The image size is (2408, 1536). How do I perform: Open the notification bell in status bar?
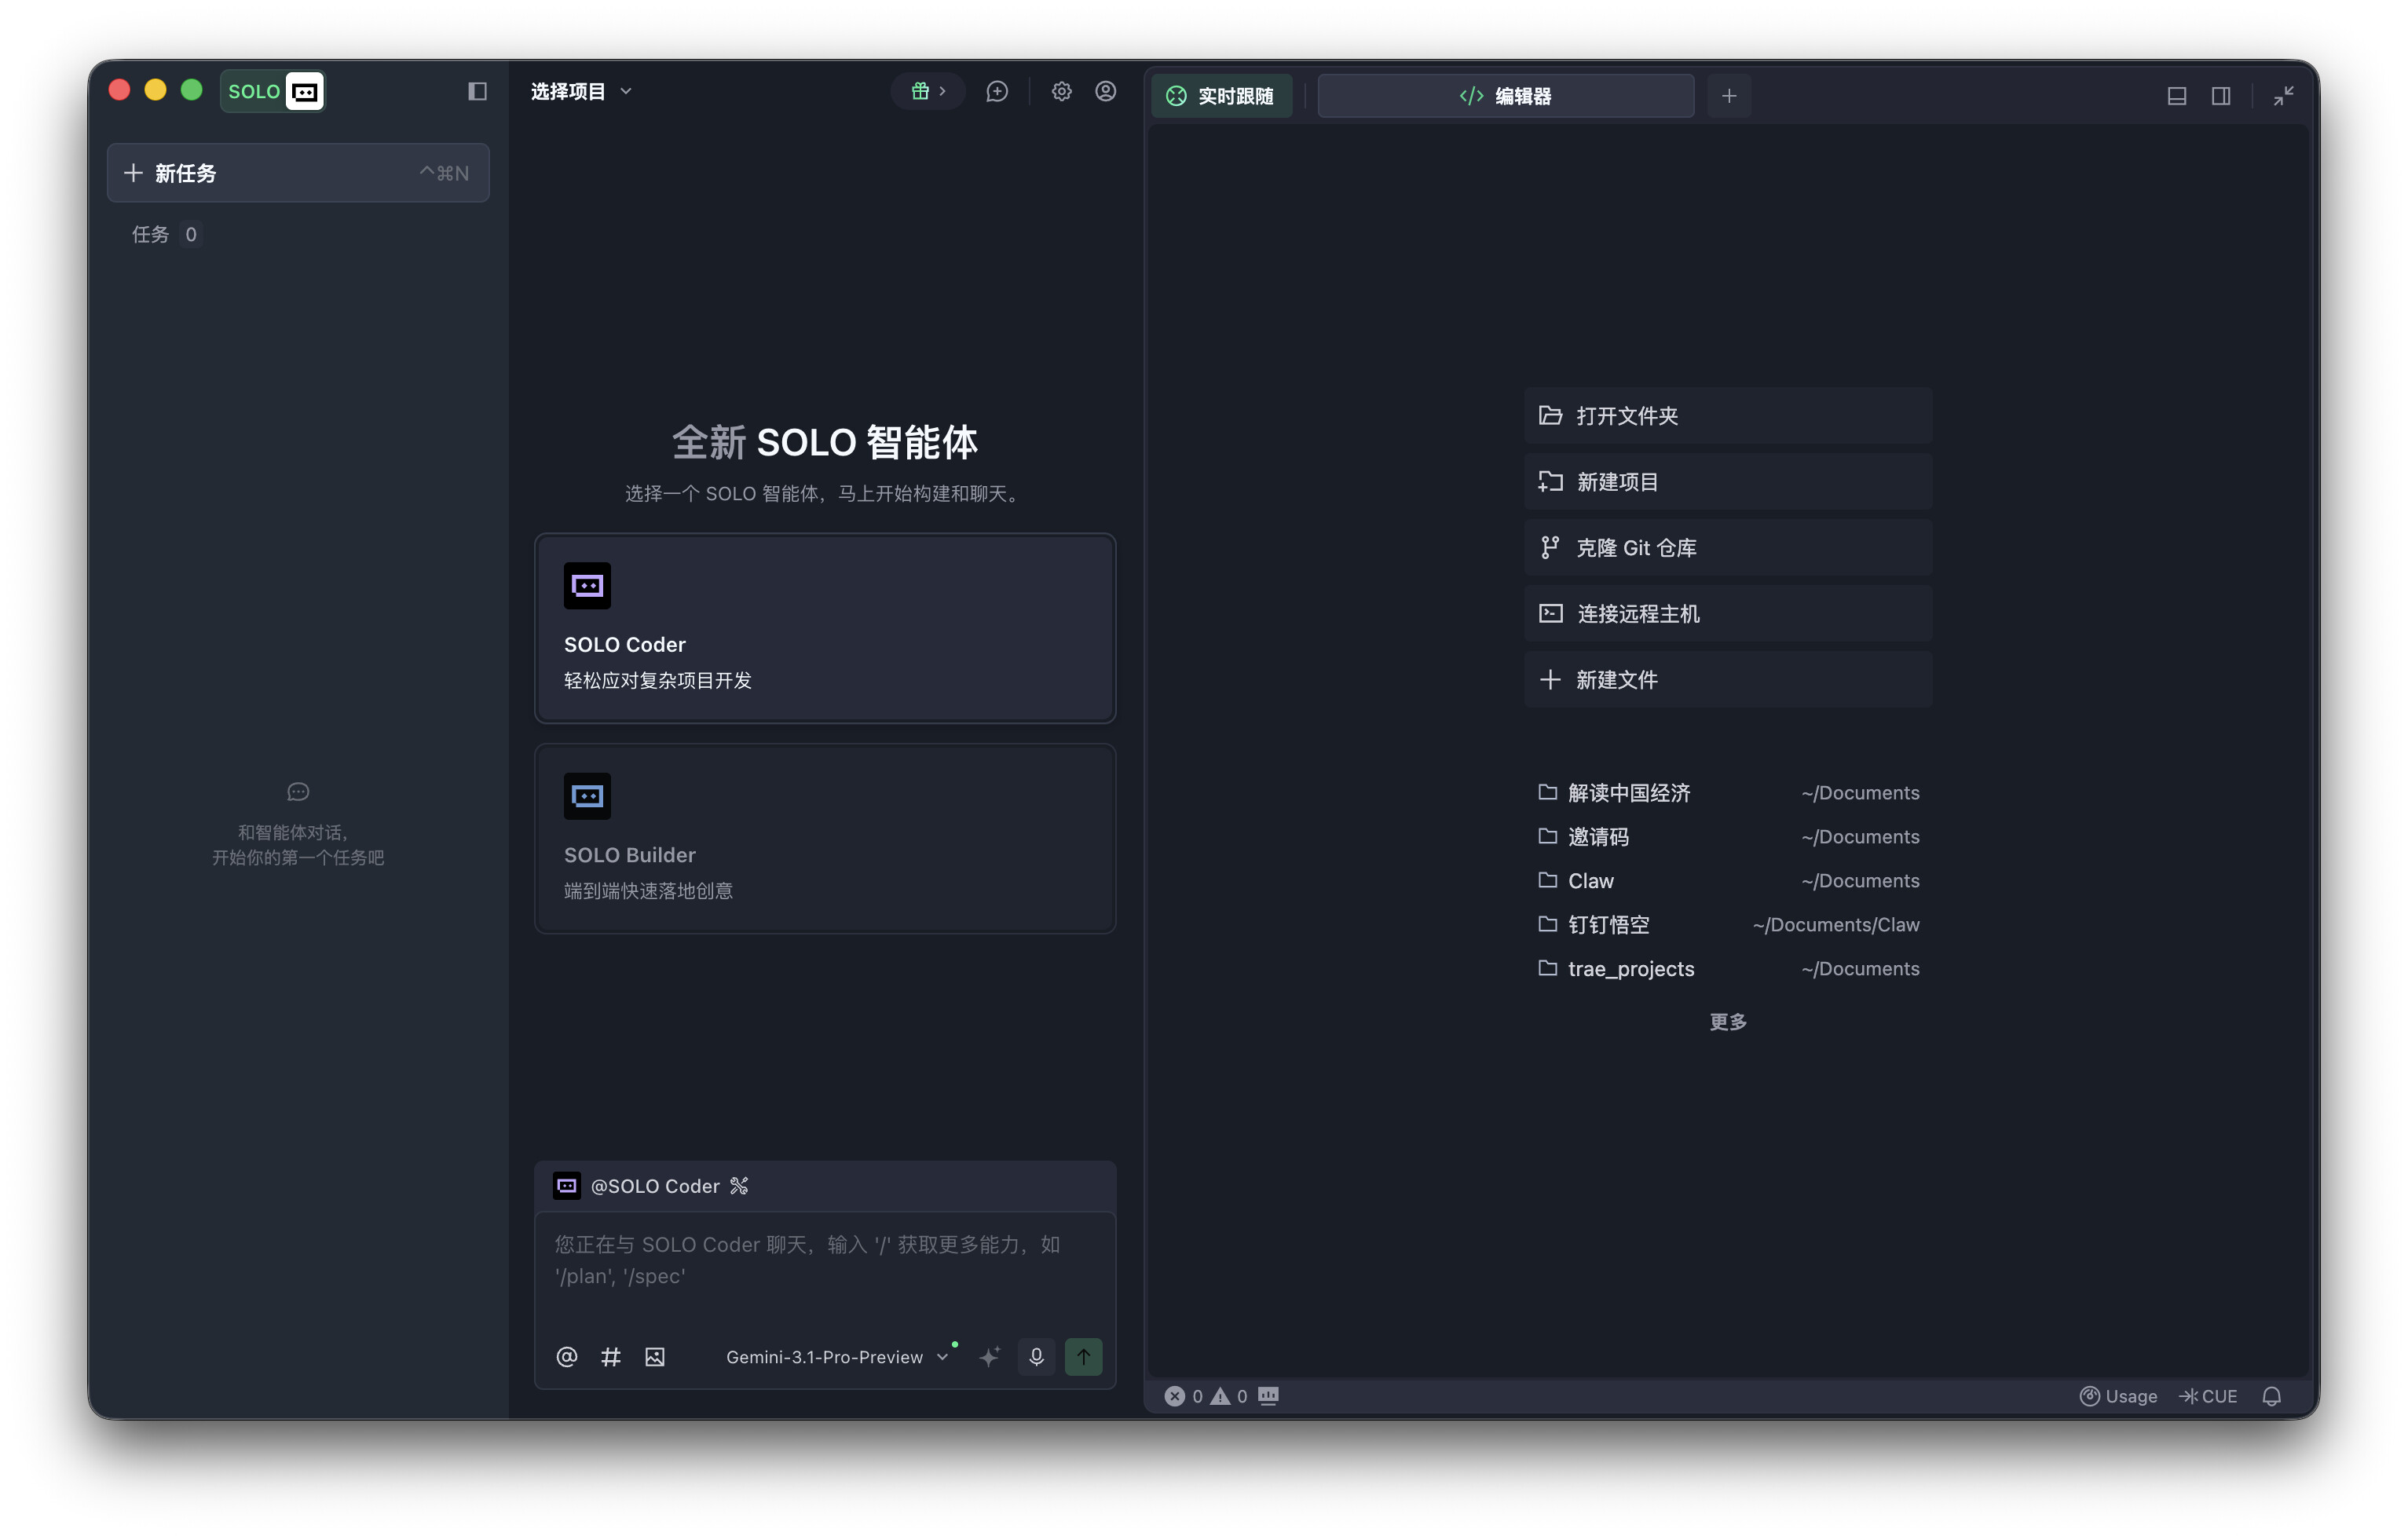[x=2271, y=1396]
